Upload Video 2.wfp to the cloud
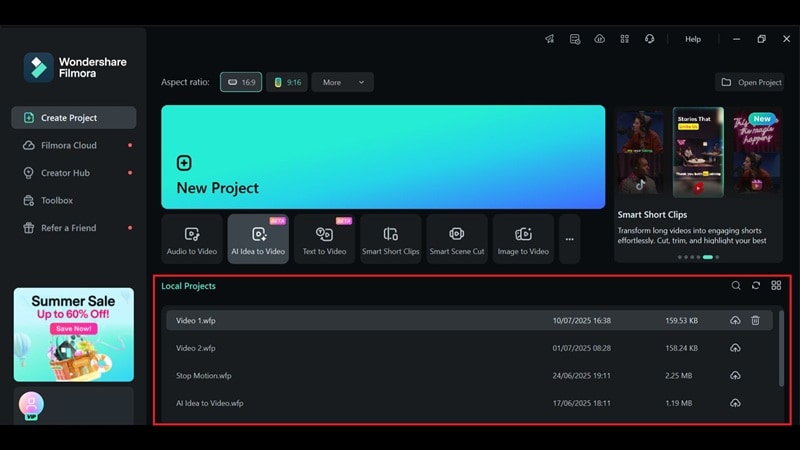The image size is (800, 450). (x=735, y=348)
